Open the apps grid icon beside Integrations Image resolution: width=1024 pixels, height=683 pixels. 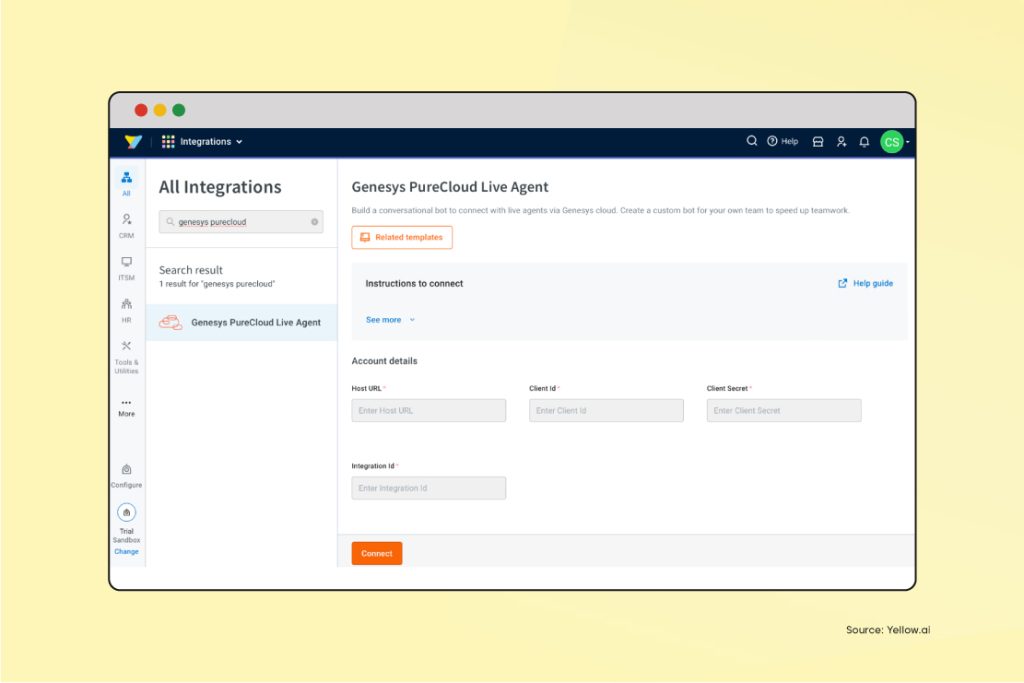click(168, 142)
